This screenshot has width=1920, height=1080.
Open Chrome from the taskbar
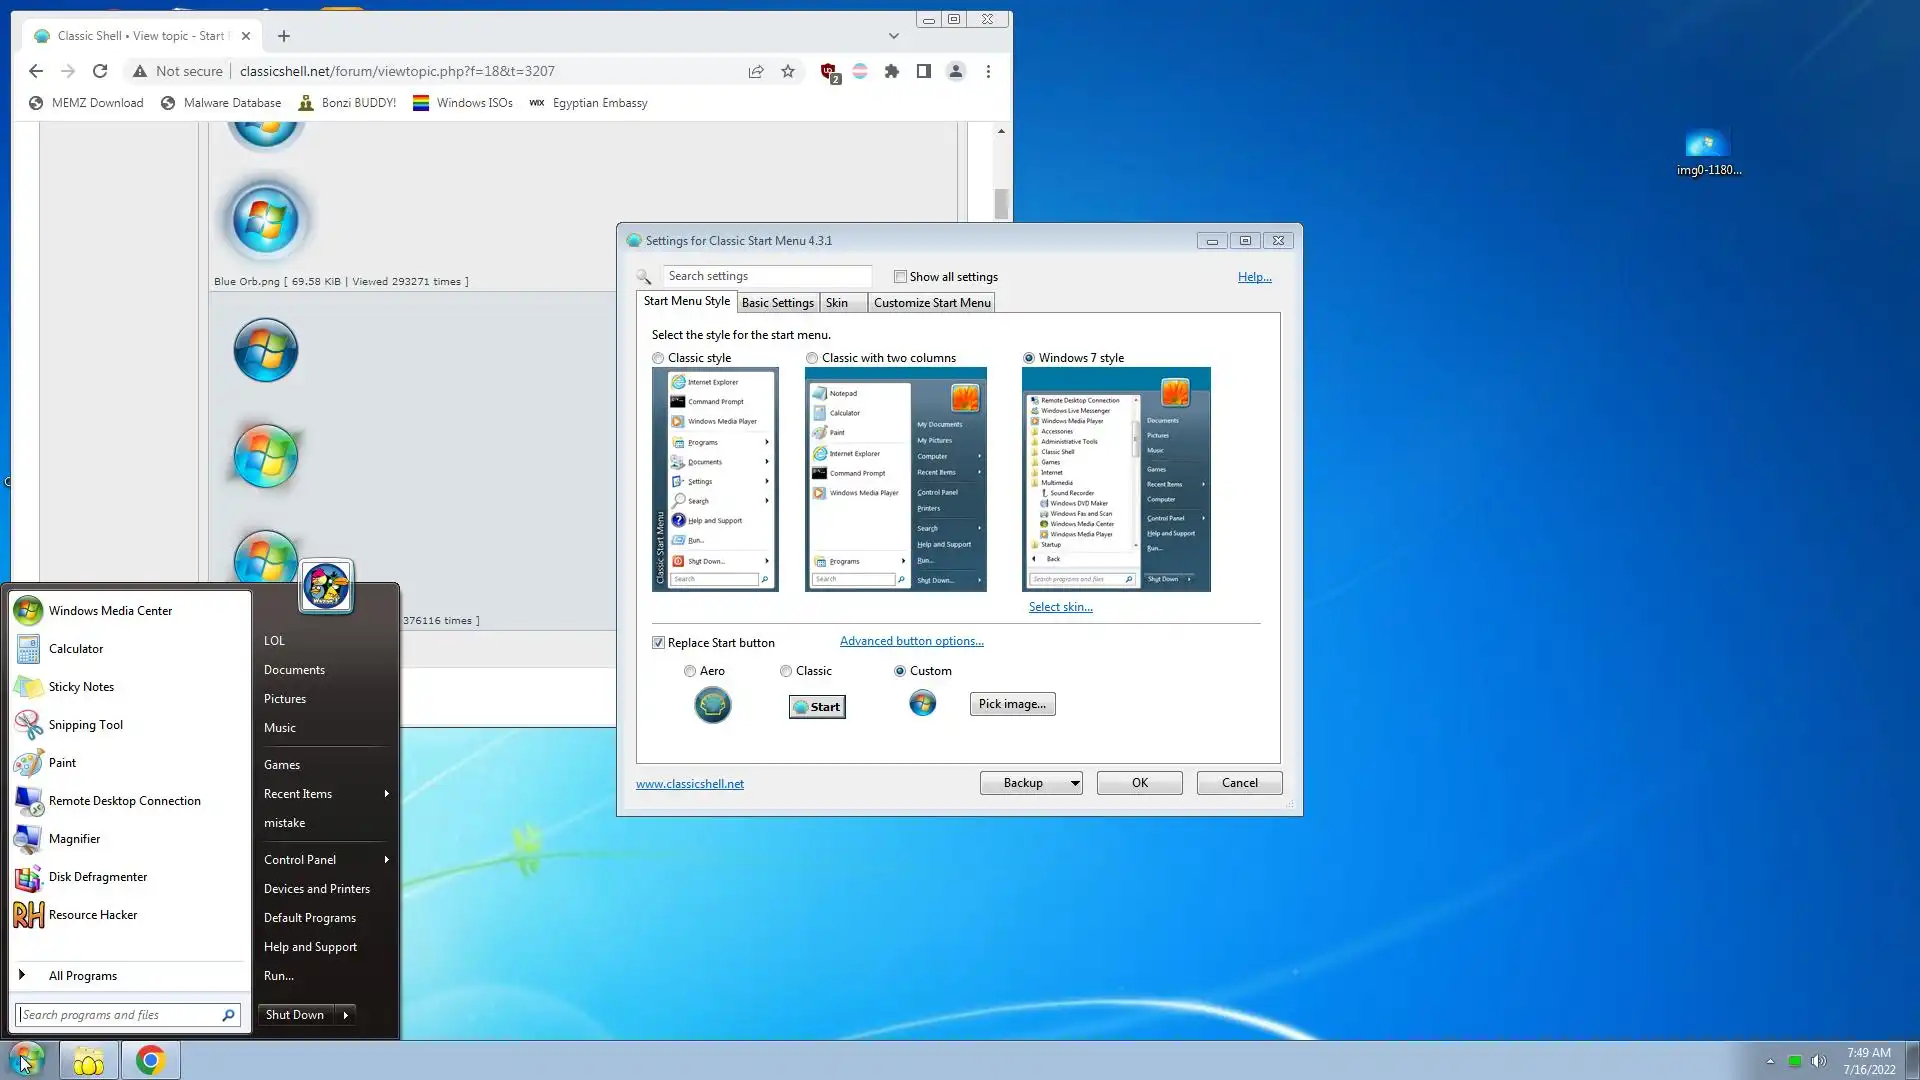coord(150,1060)
